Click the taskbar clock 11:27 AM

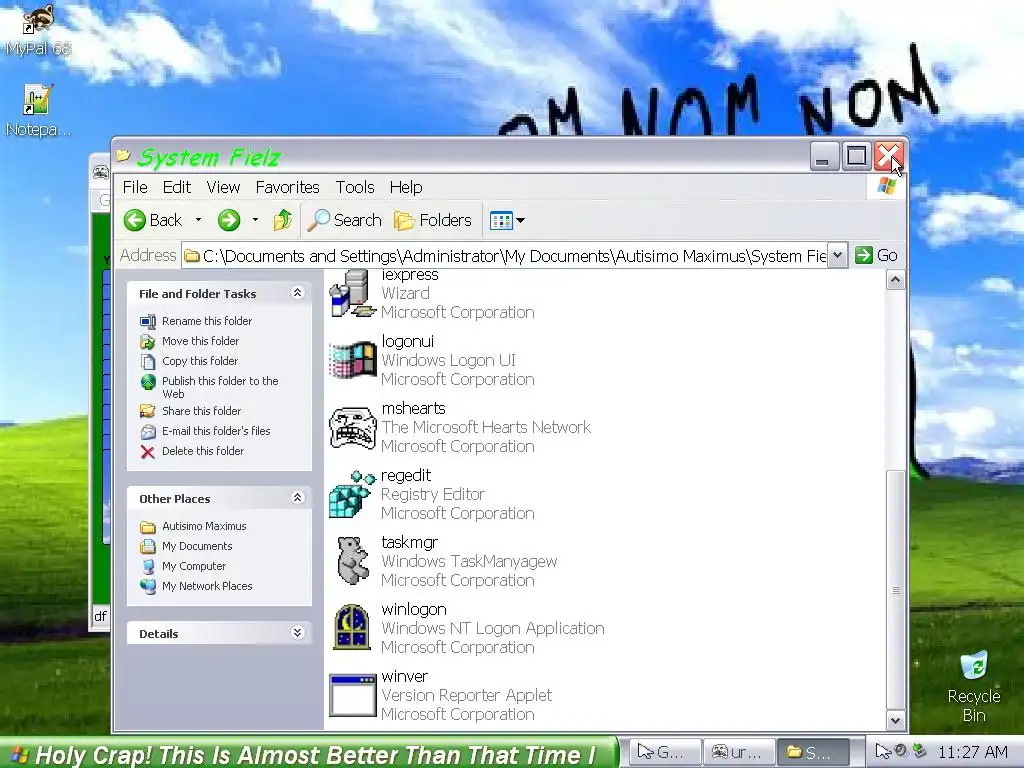(973, 752)
